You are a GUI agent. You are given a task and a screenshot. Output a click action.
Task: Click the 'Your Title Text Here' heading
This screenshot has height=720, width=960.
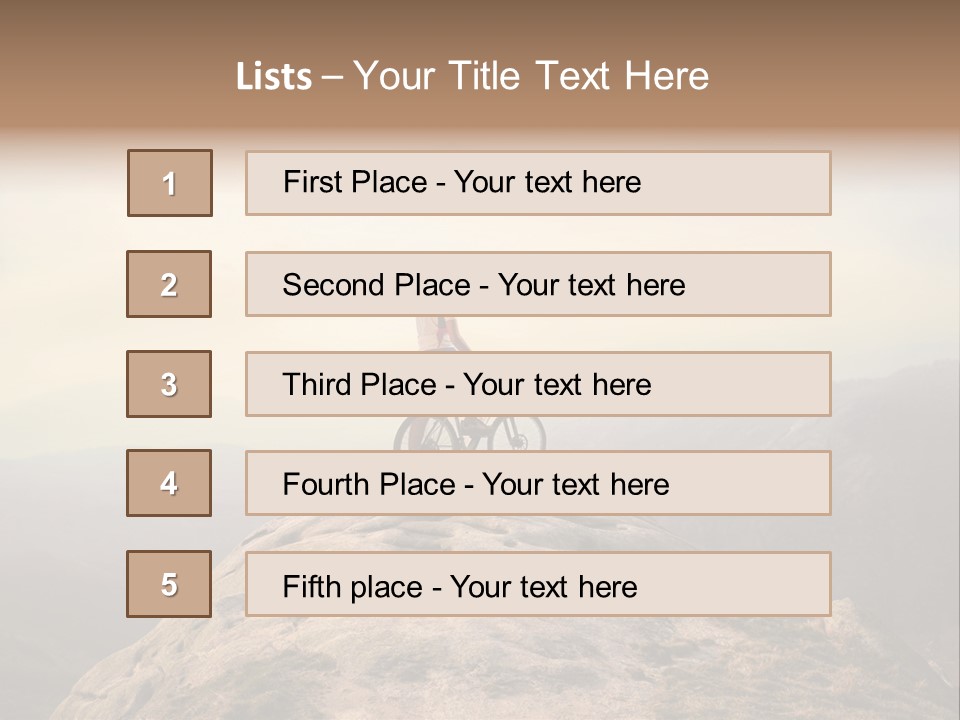(531, 77)
